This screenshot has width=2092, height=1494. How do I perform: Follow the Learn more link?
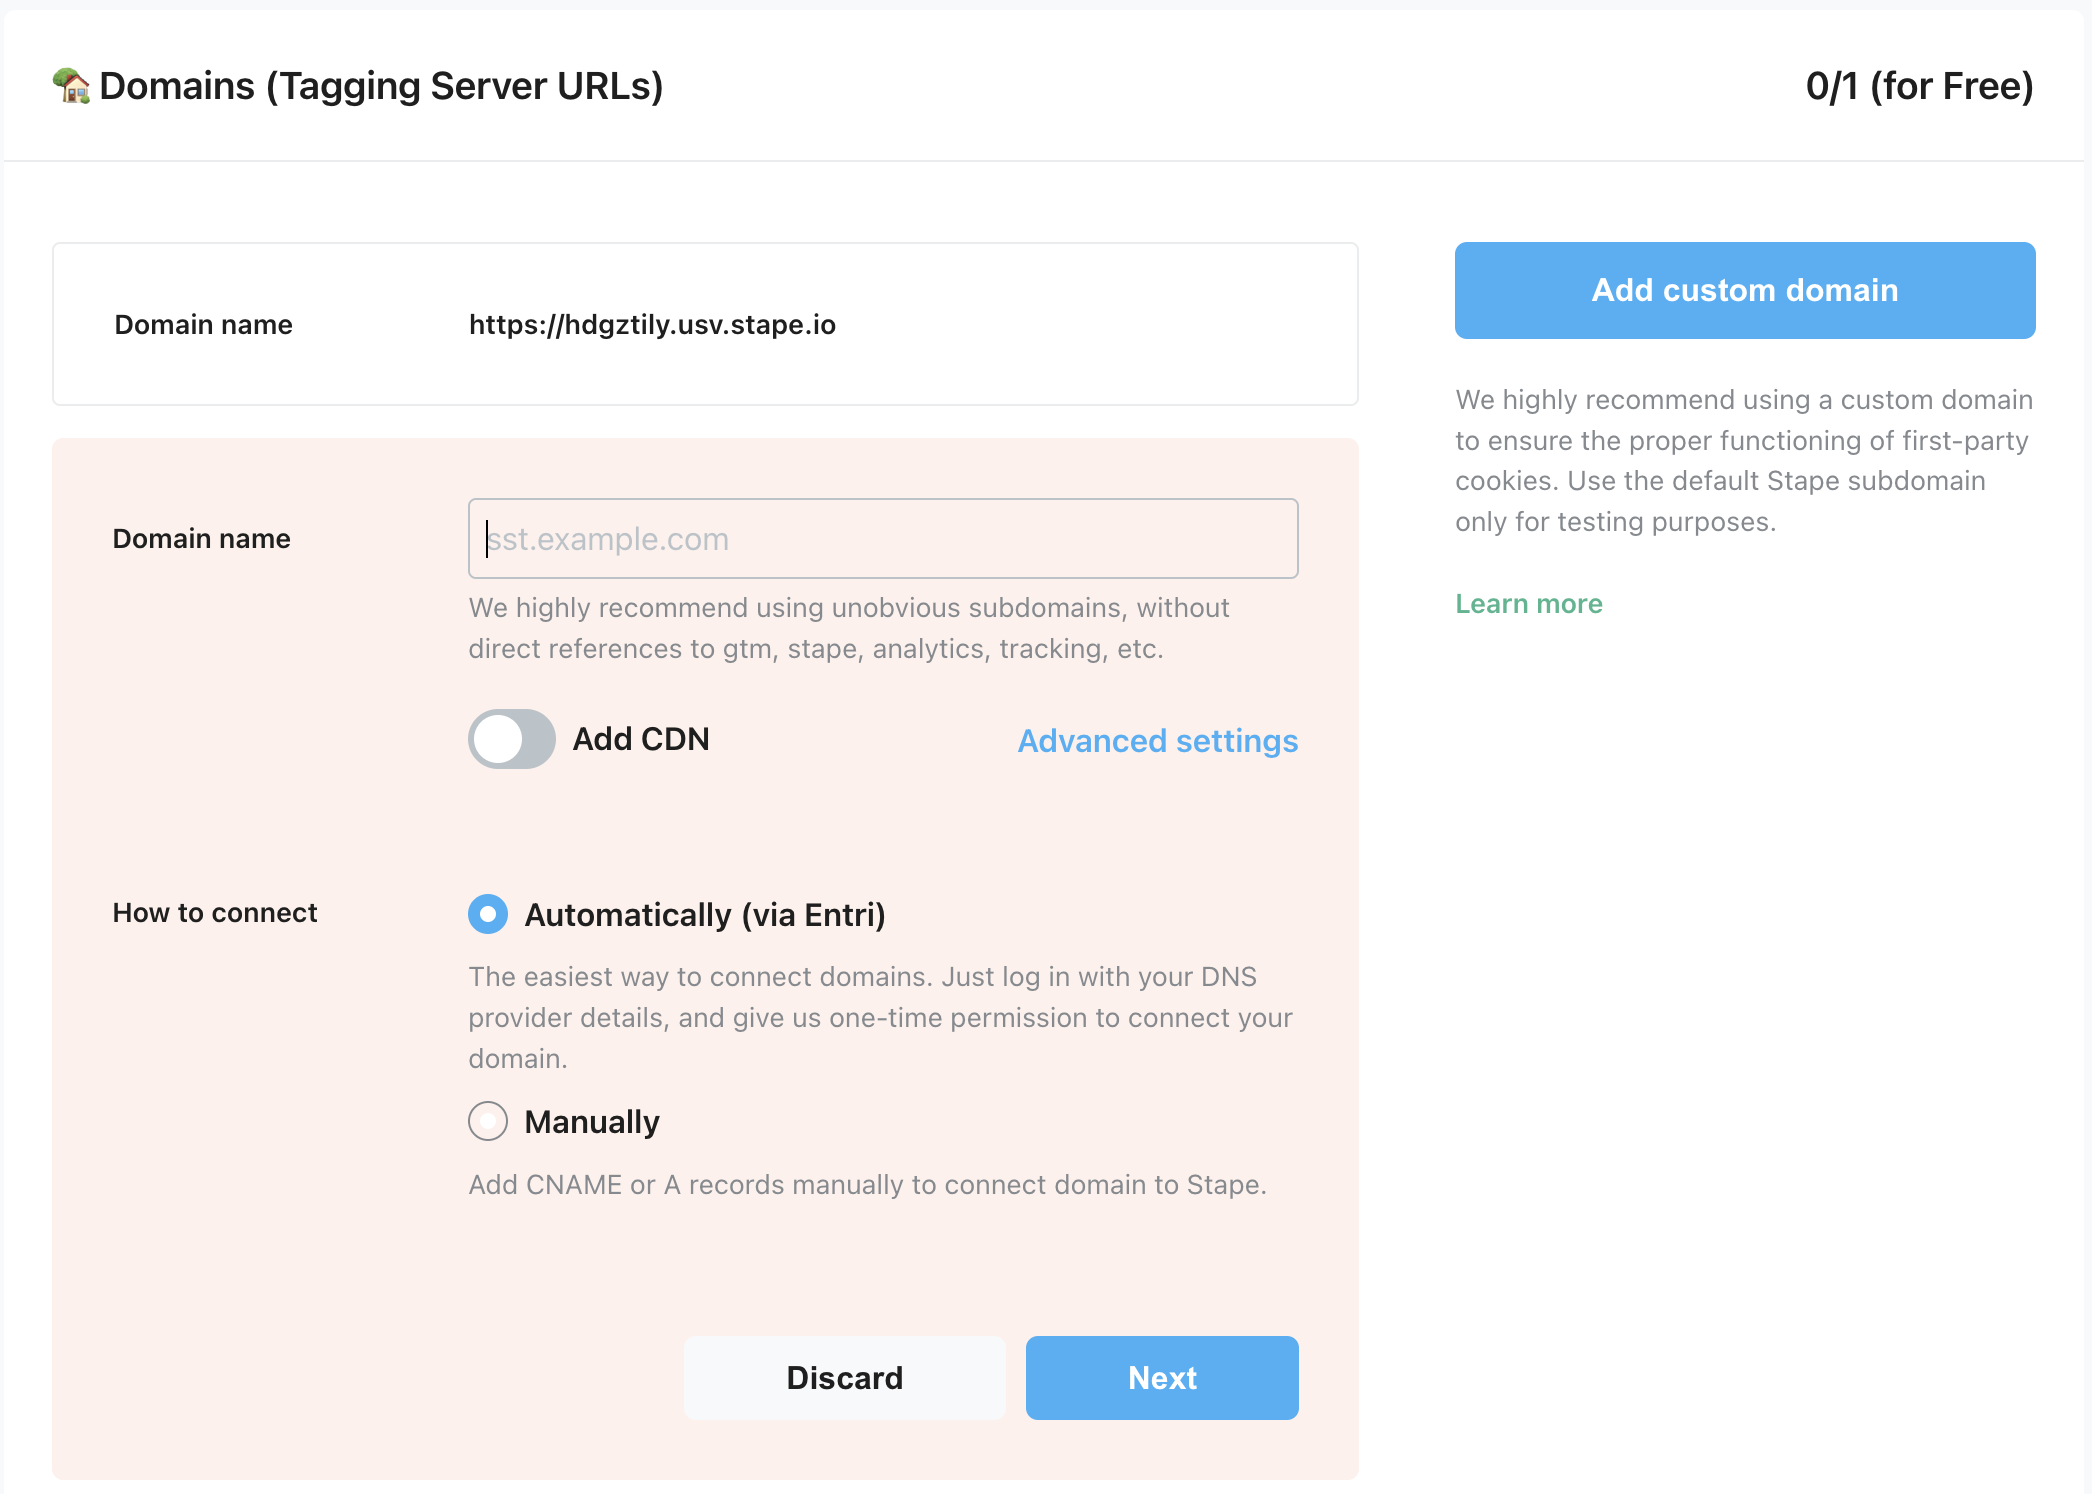1528,604
